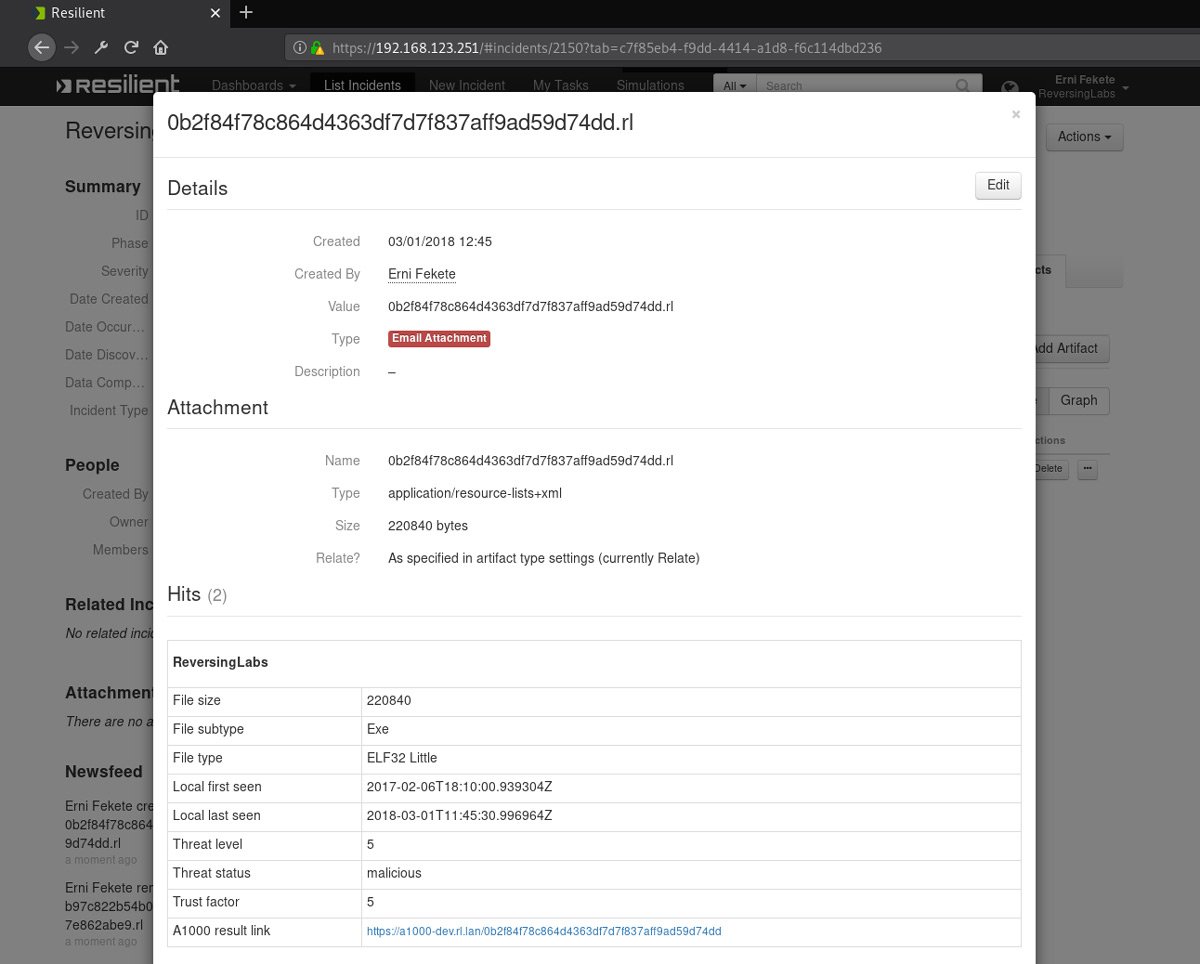1200x964 pixels.
Task: Select the Local last seen timestamp value
Action: click(459, 816)
